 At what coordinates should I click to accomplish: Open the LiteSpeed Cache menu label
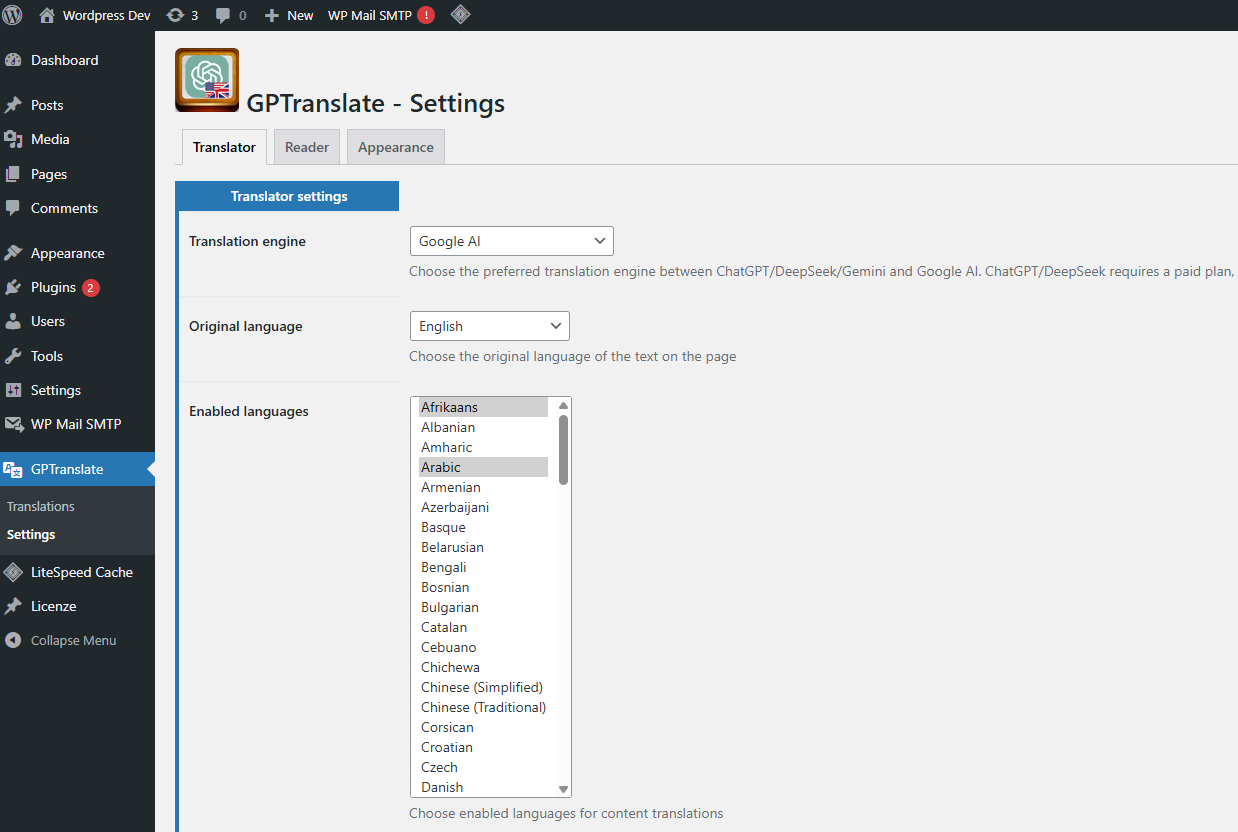coord(82,572)
